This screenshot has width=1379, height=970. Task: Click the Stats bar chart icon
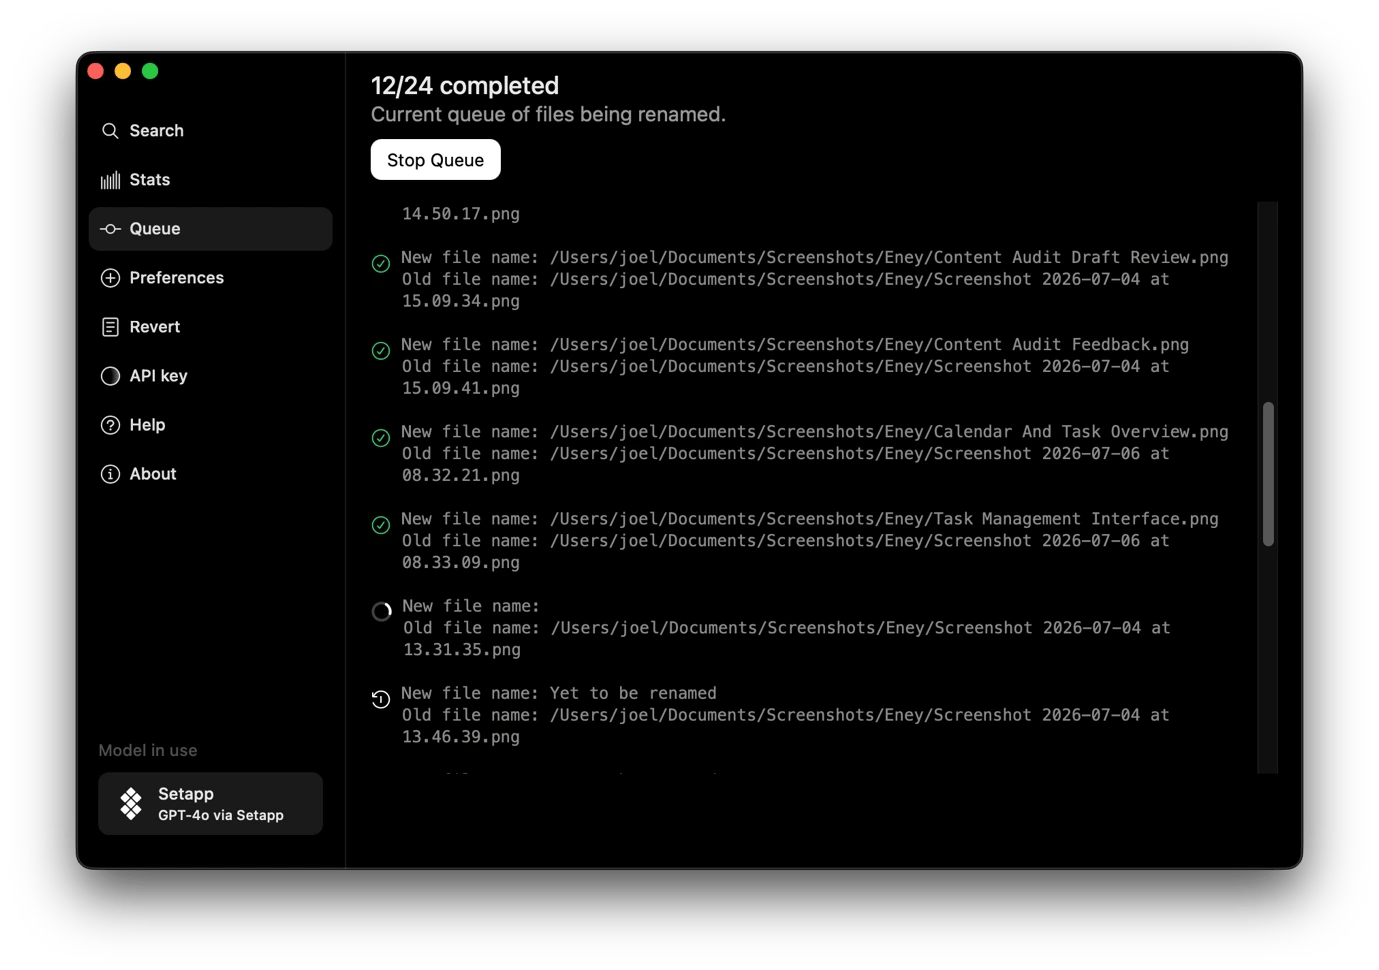110,180
